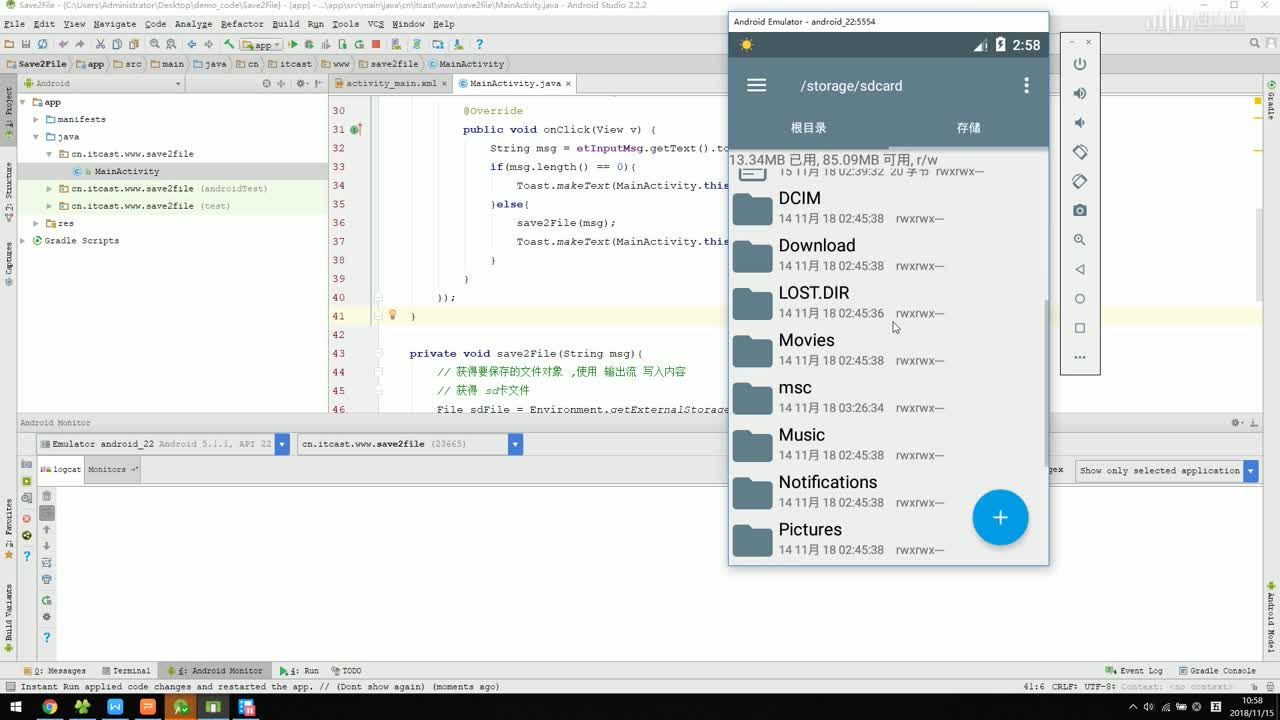This screenshot has height=720, width=1280.
Task: Open the Pictures folder in emulator
Action: pyautogui.click(x=888, y=539)
